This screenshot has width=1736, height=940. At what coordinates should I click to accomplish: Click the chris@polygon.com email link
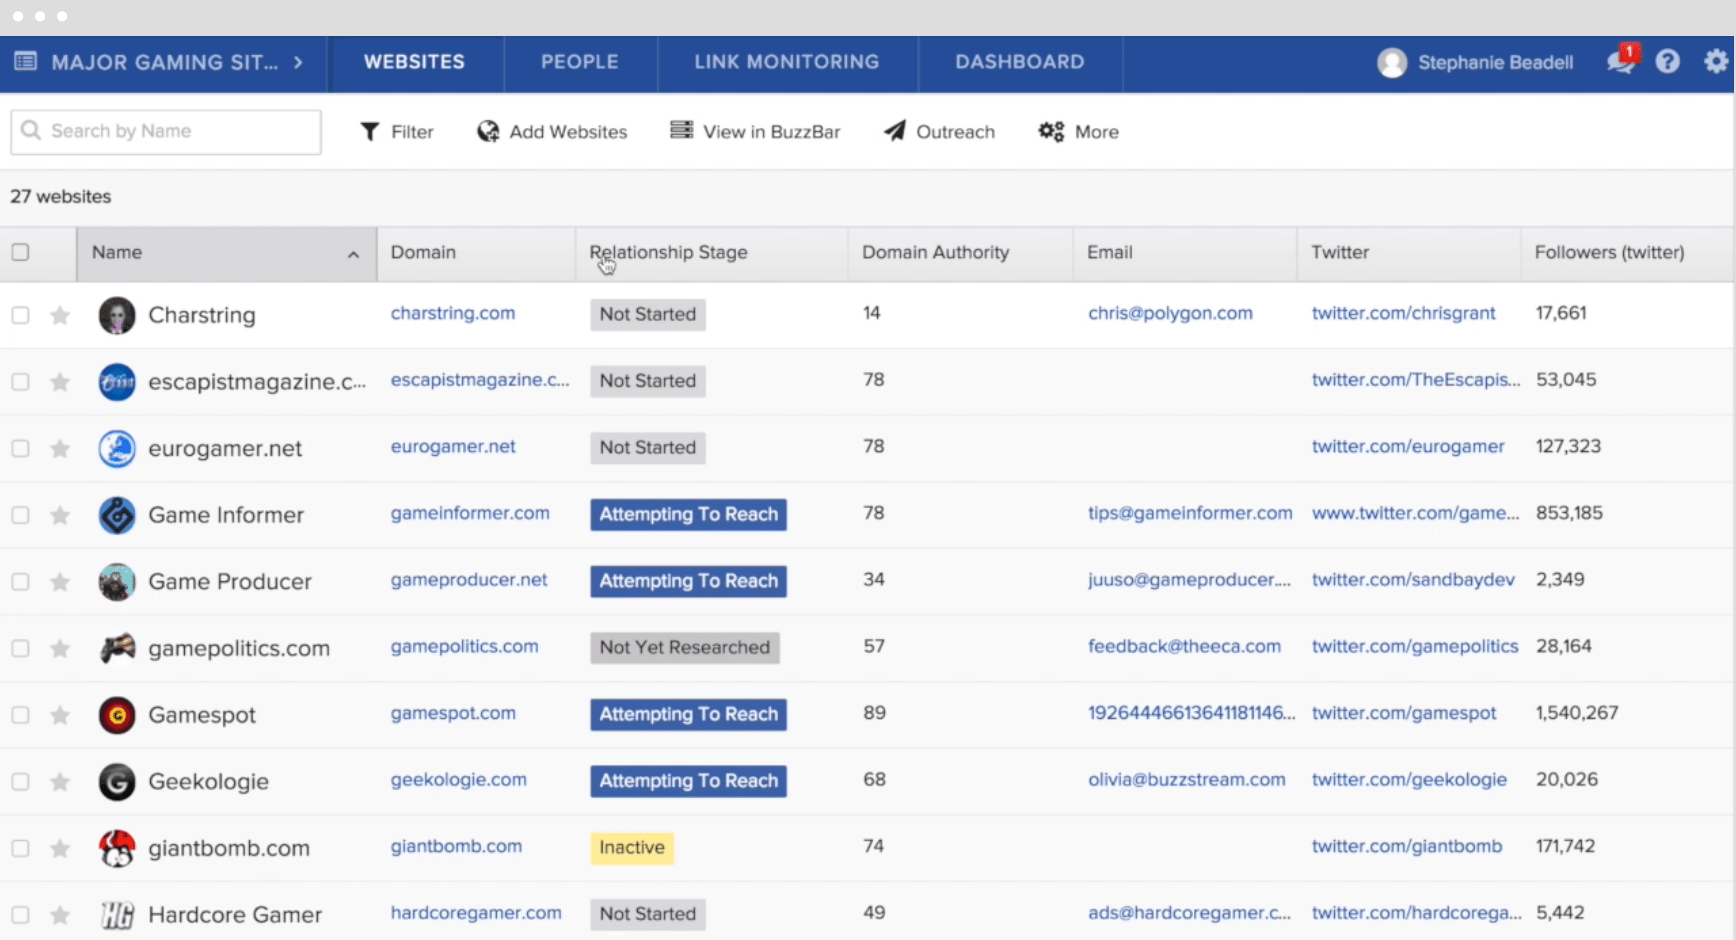click(1170, 313)
